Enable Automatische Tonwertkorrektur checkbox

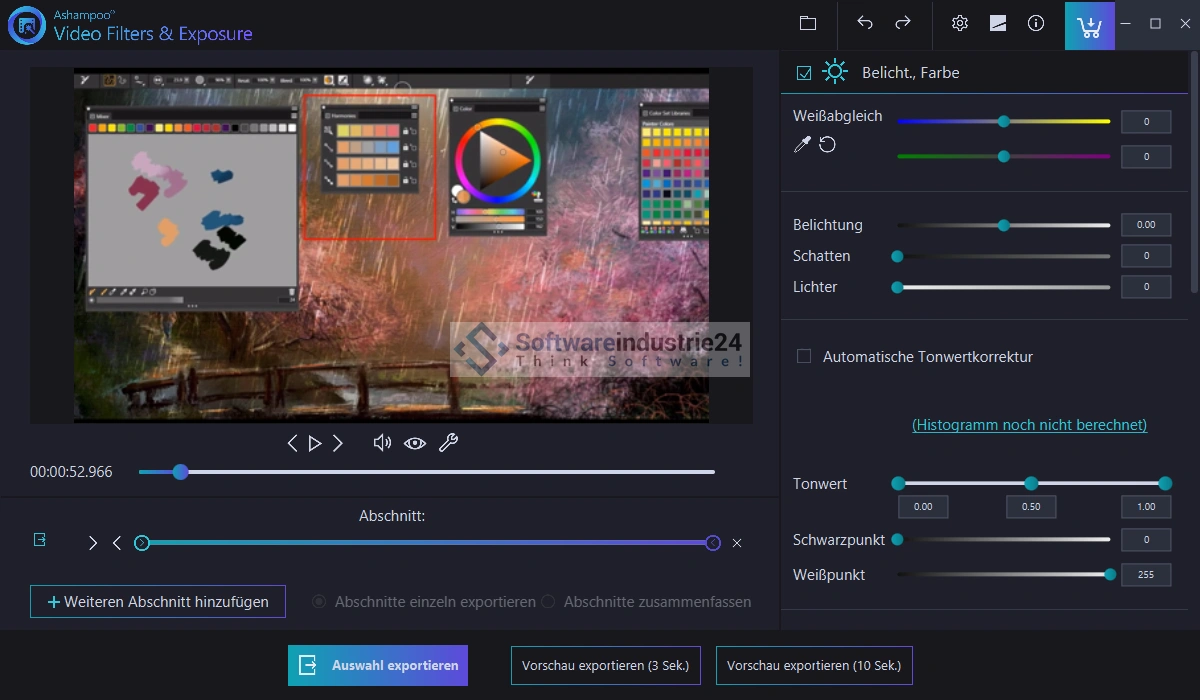point(804,357)
